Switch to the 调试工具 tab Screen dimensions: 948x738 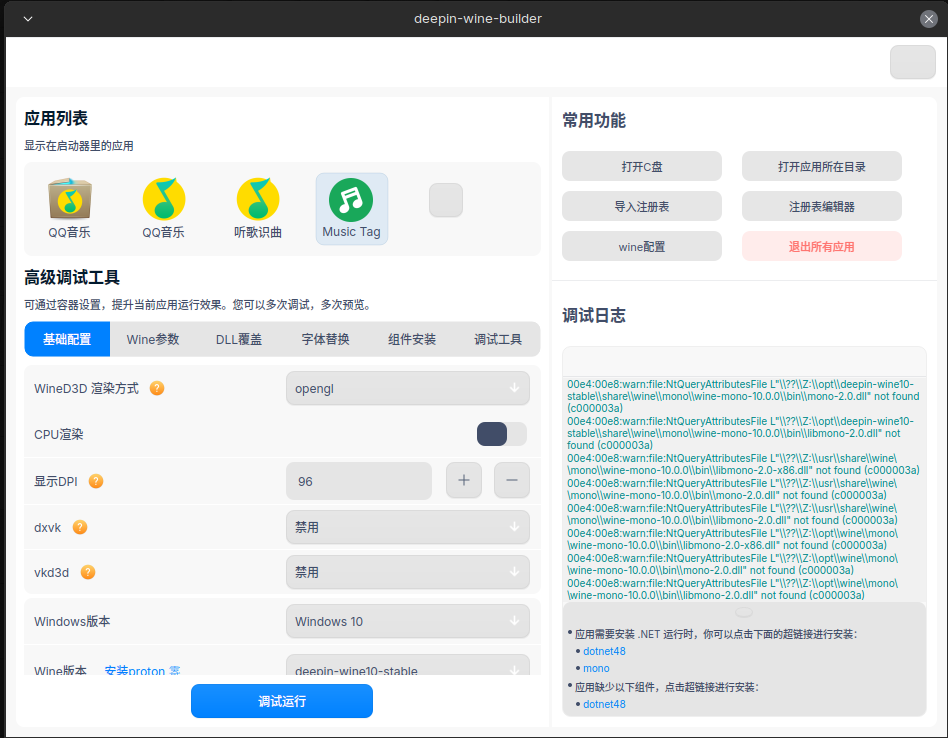(x=498, y=339)
